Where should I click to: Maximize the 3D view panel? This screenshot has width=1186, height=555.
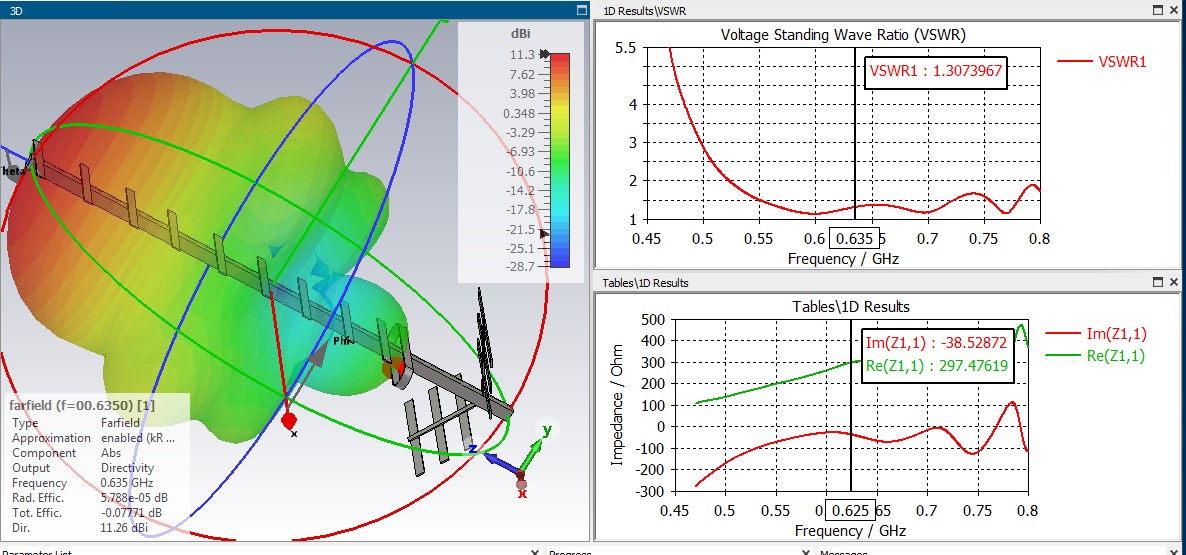pyautogui.click(x=582, y=11)
